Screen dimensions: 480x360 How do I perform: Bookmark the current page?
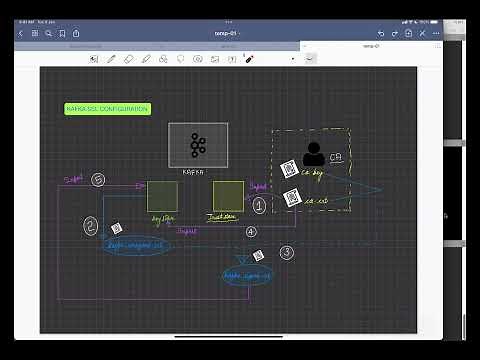coord(62,33)
